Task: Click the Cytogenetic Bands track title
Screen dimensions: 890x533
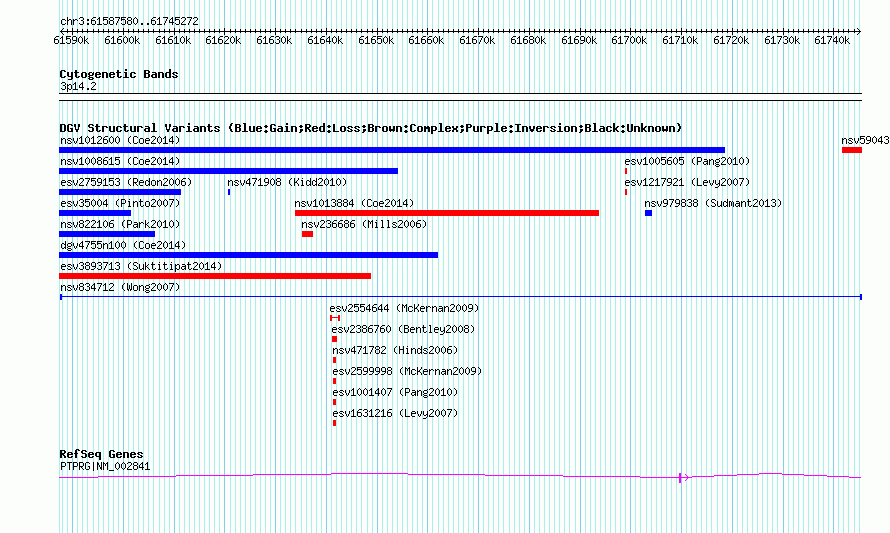Action: pos(119,74)
